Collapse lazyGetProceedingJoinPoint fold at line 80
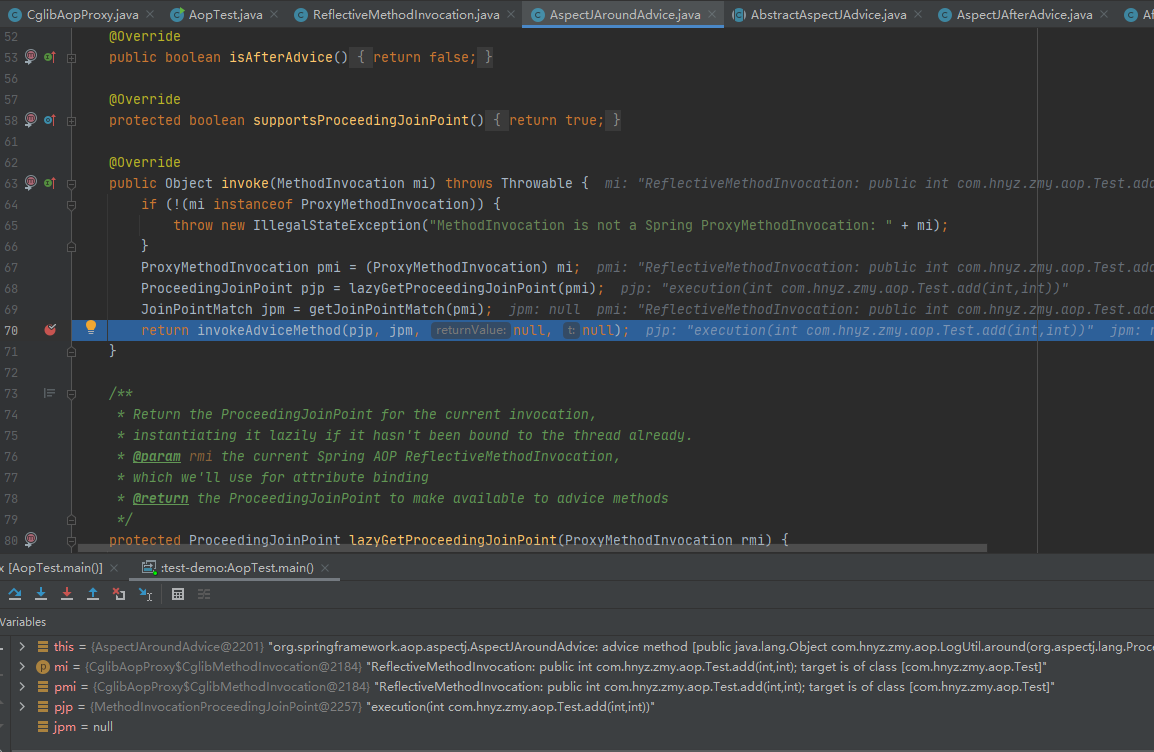This screenshot has width=1154, height=752. [x=71, y=540]
